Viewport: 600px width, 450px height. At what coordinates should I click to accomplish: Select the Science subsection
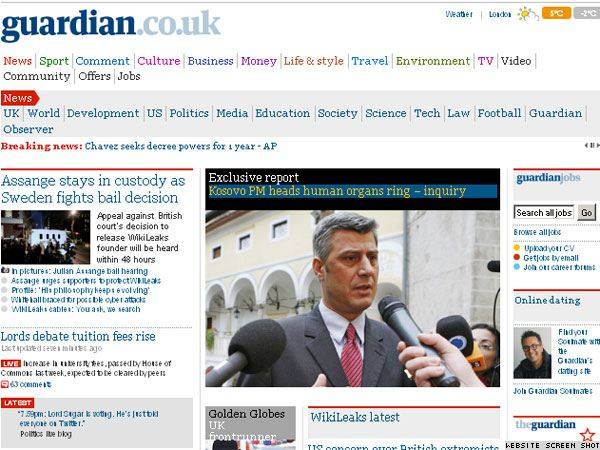pyautogui.click(x=386, y=113)
